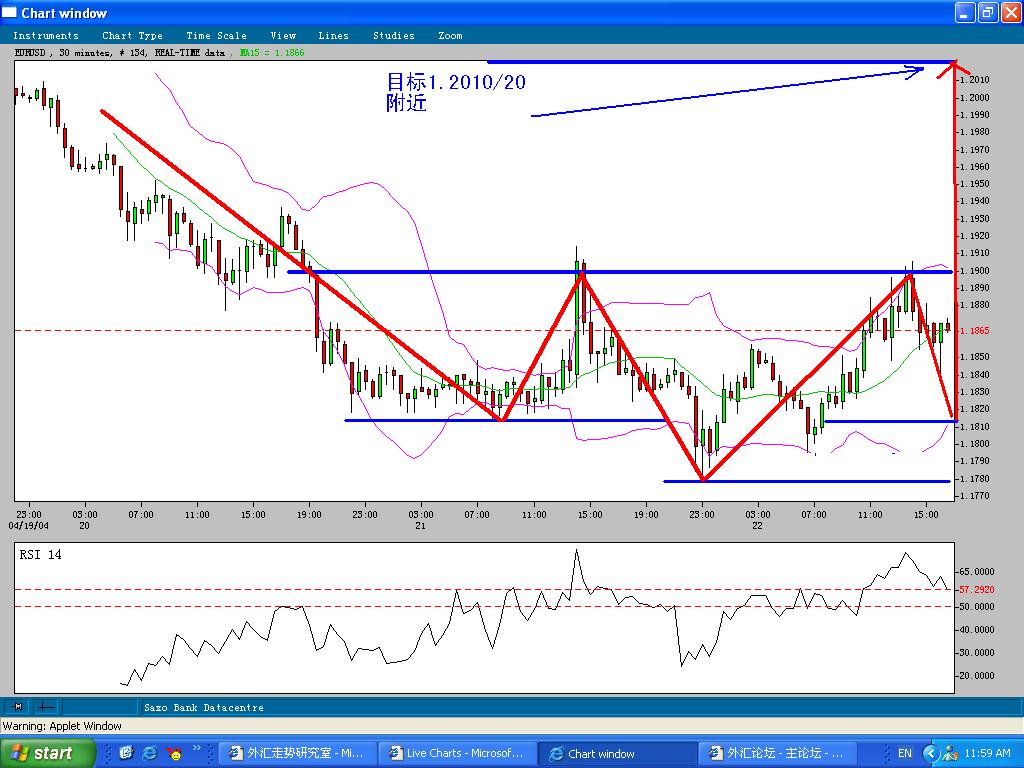Click the Start button
Image resolution: width=1024 pixels, height=768 pixels.
[x=46, y=754]
